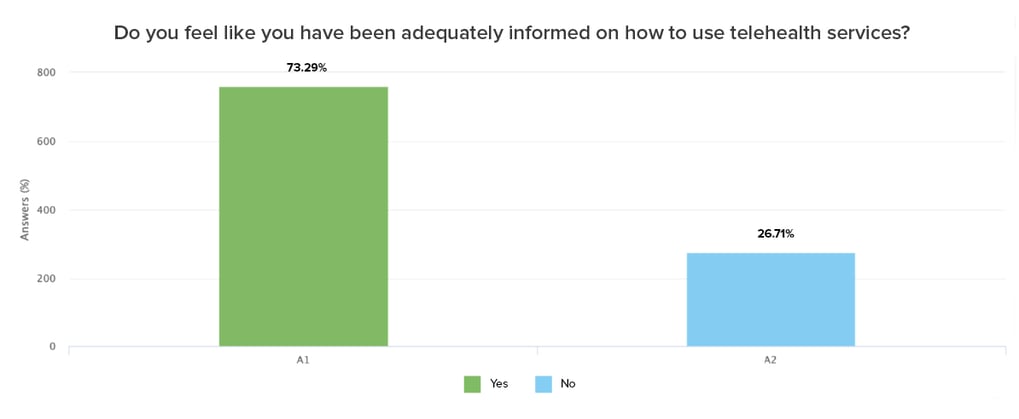The image size is (1019, 419).
Task: Click the top of the blue No bar
Action: [770, 255]
